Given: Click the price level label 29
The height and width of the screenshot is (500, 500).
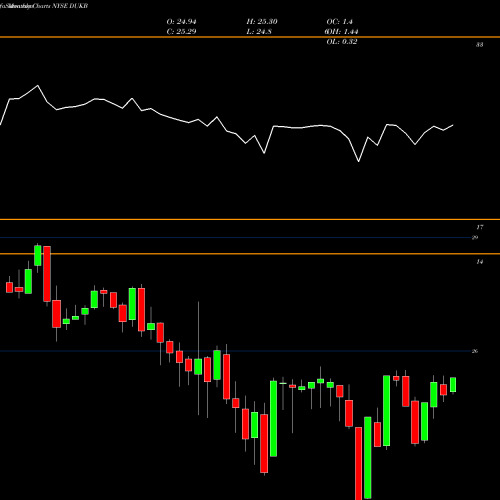Looking at the screenshot, I should pyautogui.click(x=475, y=237).
